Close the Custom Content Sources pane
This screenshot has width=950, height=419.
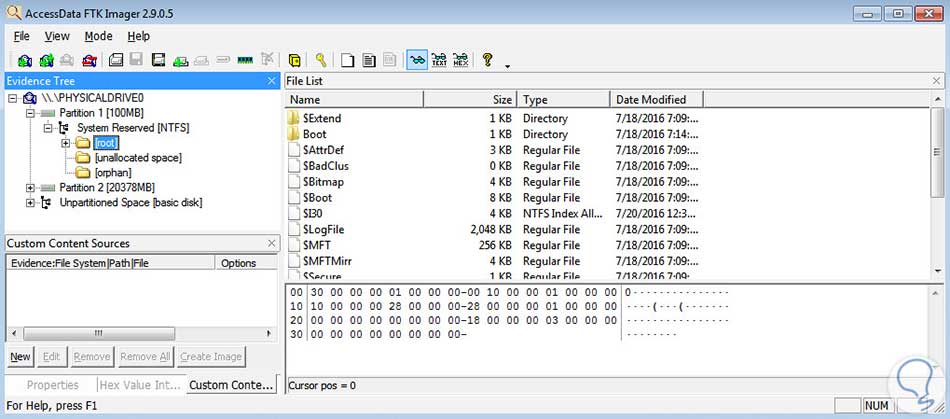[271, 243]
